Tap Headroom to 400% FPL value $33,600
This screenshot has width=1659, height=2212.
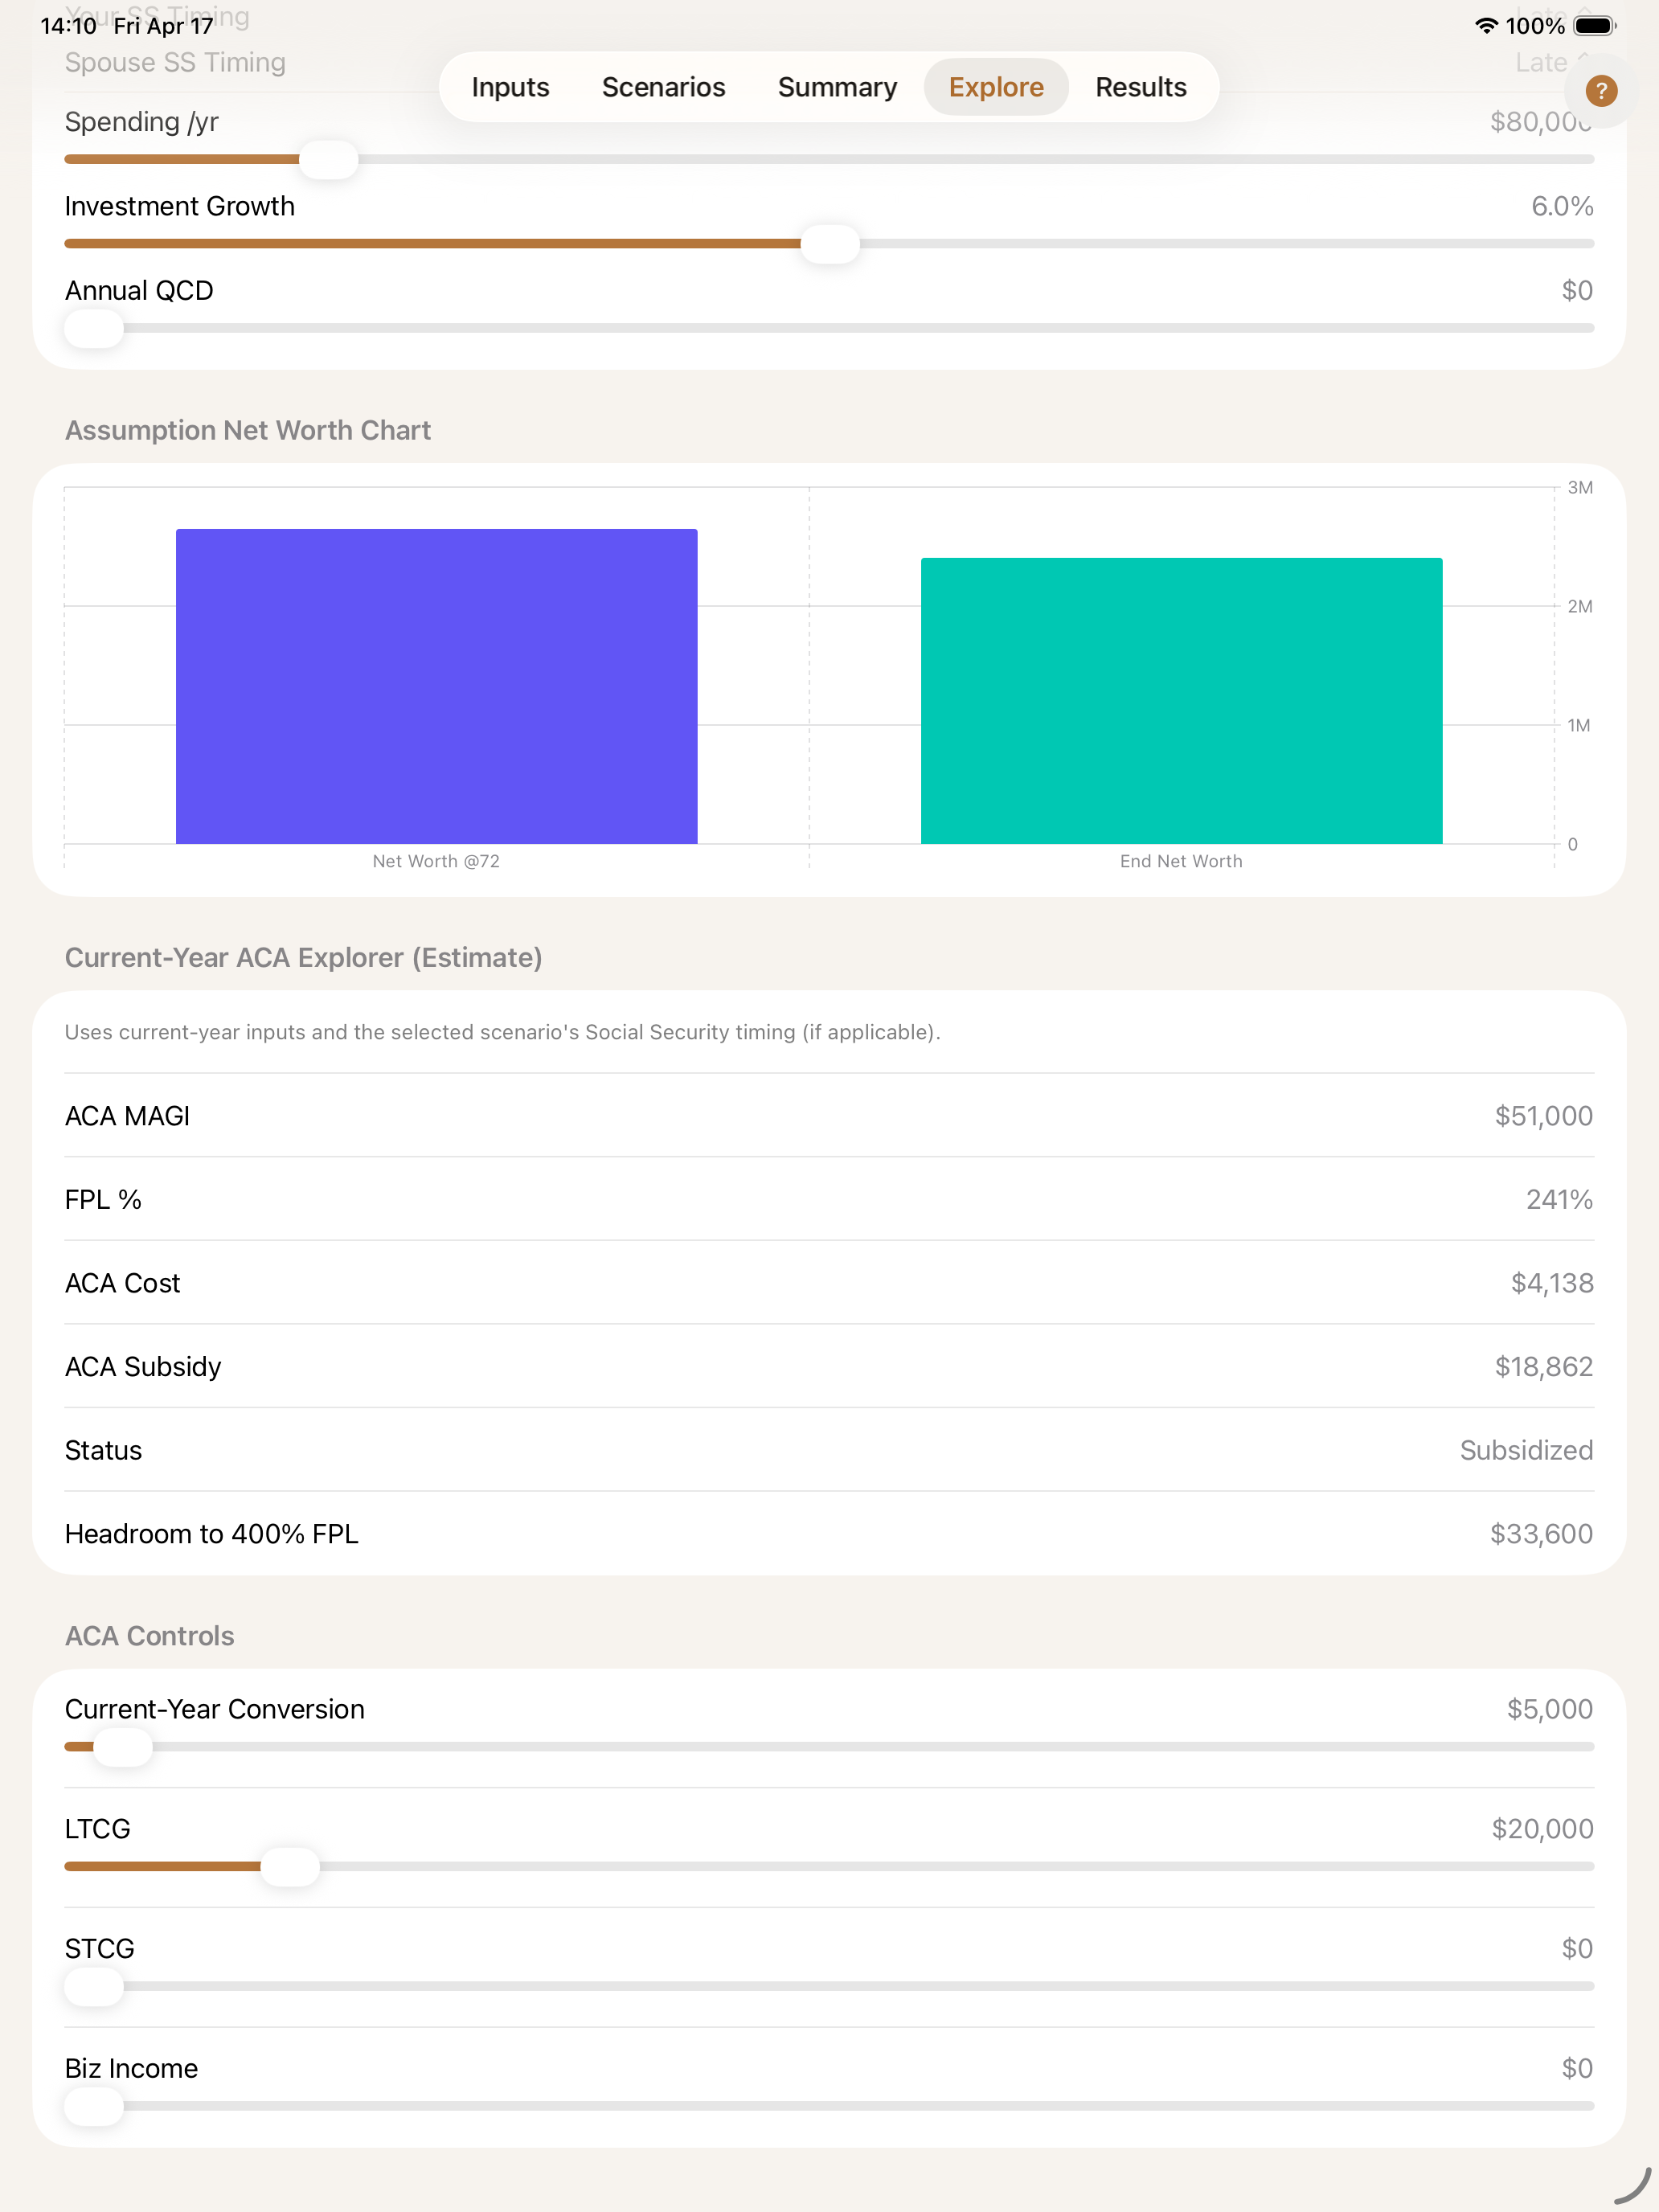pyautogui.click(x=1541, y=1535)
